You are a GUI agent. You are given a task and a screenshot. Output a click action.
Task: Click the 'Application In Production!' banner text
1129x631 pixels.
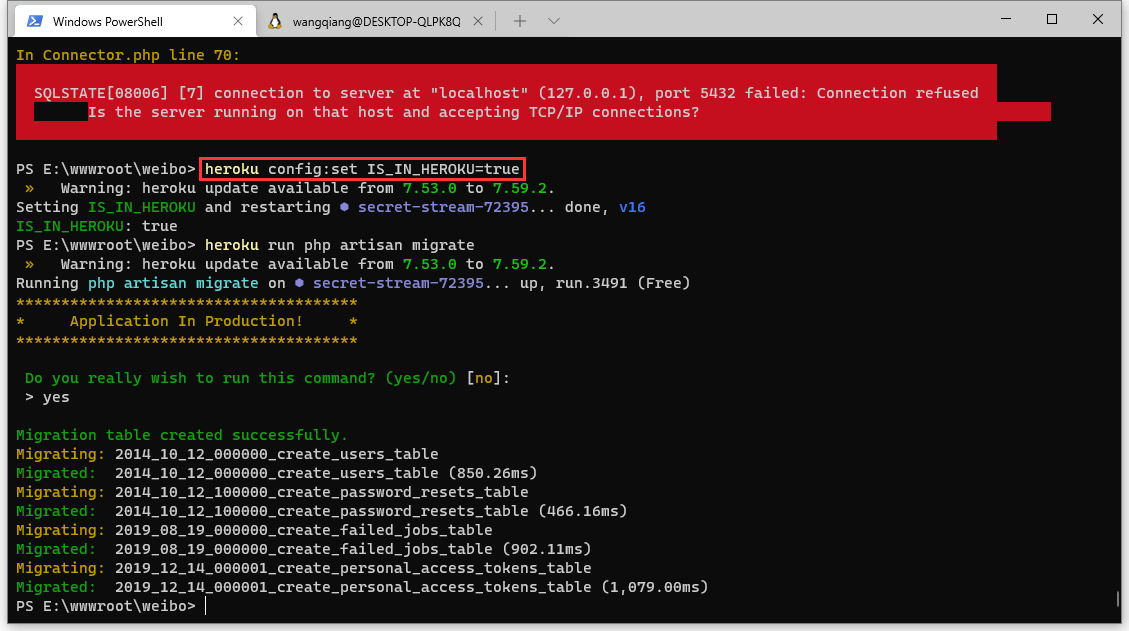[186, 321]
